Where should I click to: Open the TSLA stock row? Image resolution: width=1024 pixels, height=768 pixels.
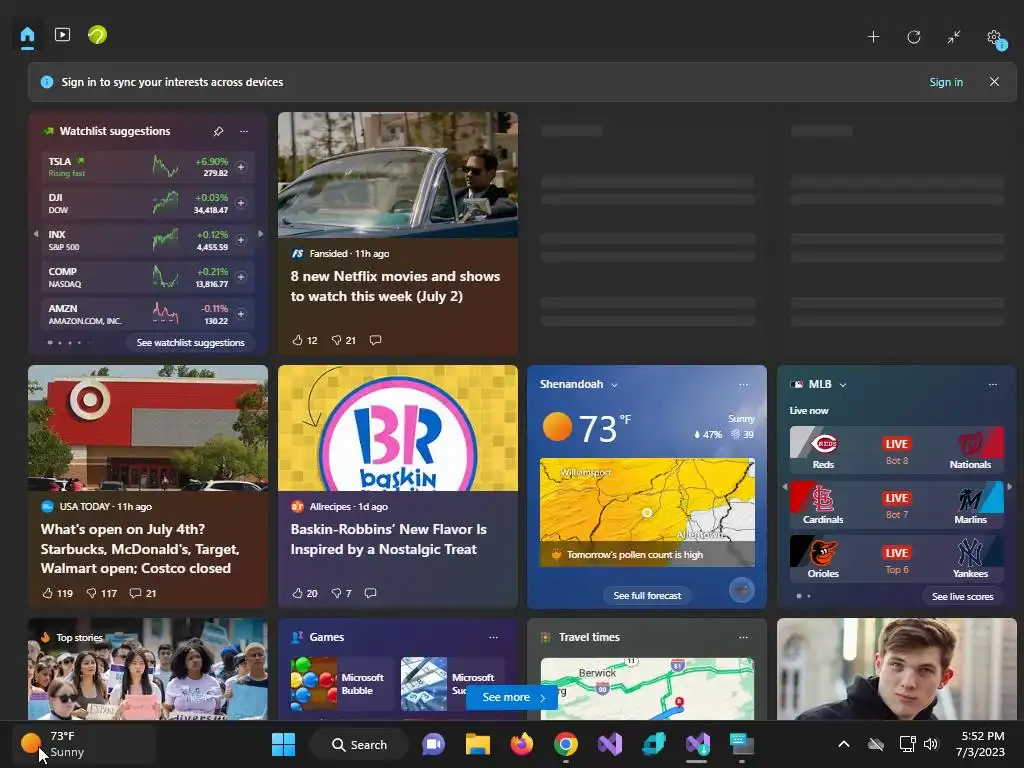coord(148,167)
